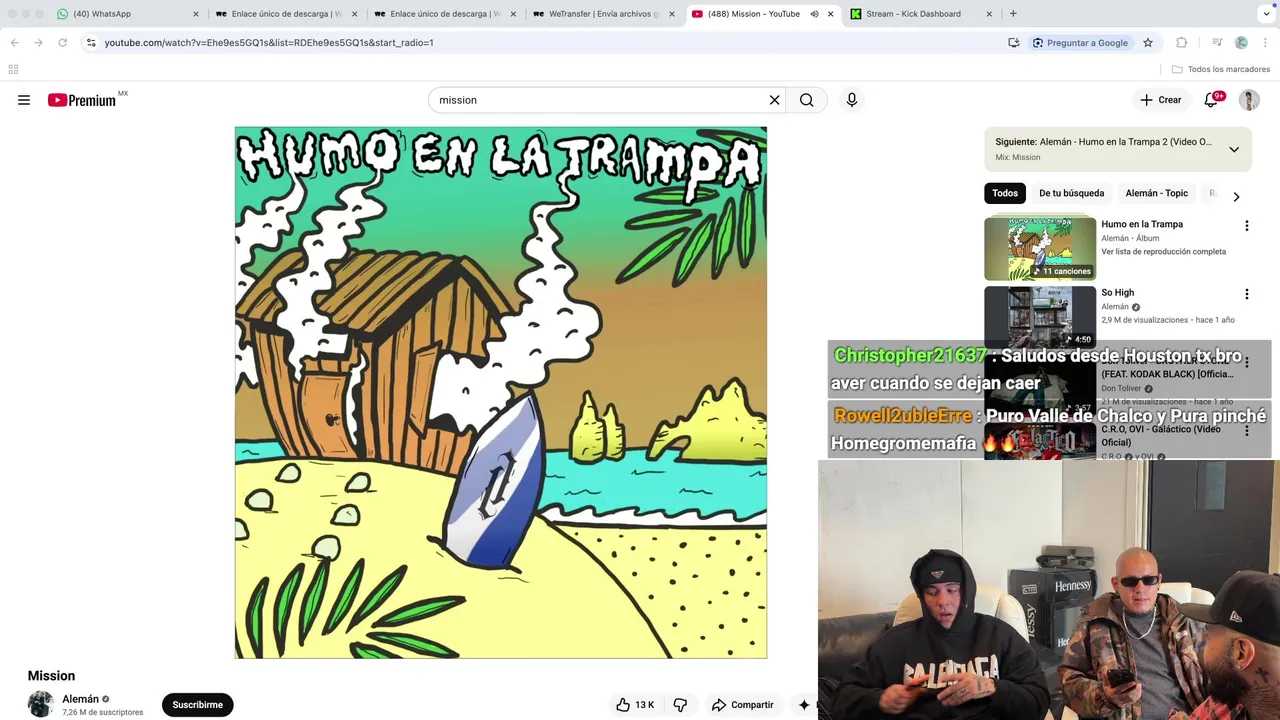Run the search with the magnifier button
This screenshot has height=720, width=1280.
tap(806, 100)
